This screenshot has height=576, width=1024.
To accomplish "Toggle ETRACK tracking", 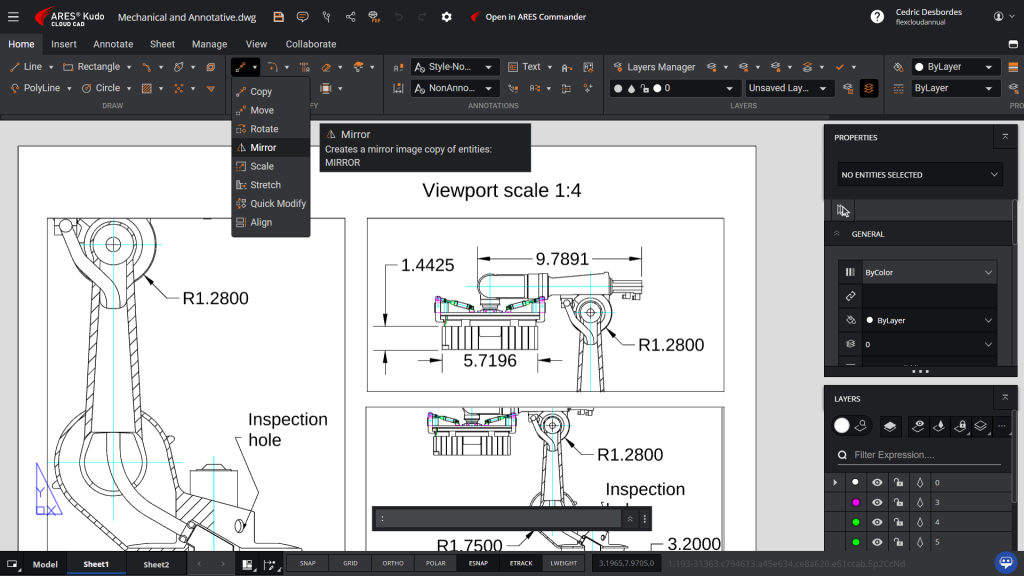I will 521,563.
